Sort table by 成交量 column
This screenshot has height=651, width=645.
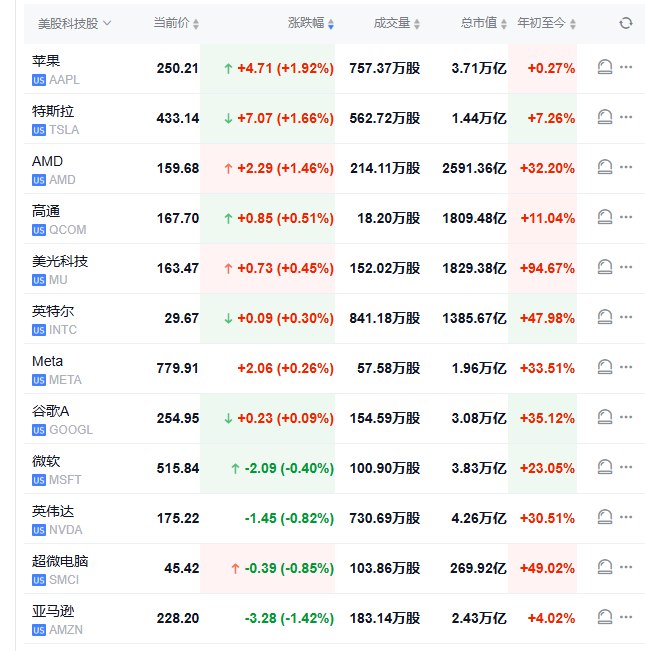tap(397, 23)
